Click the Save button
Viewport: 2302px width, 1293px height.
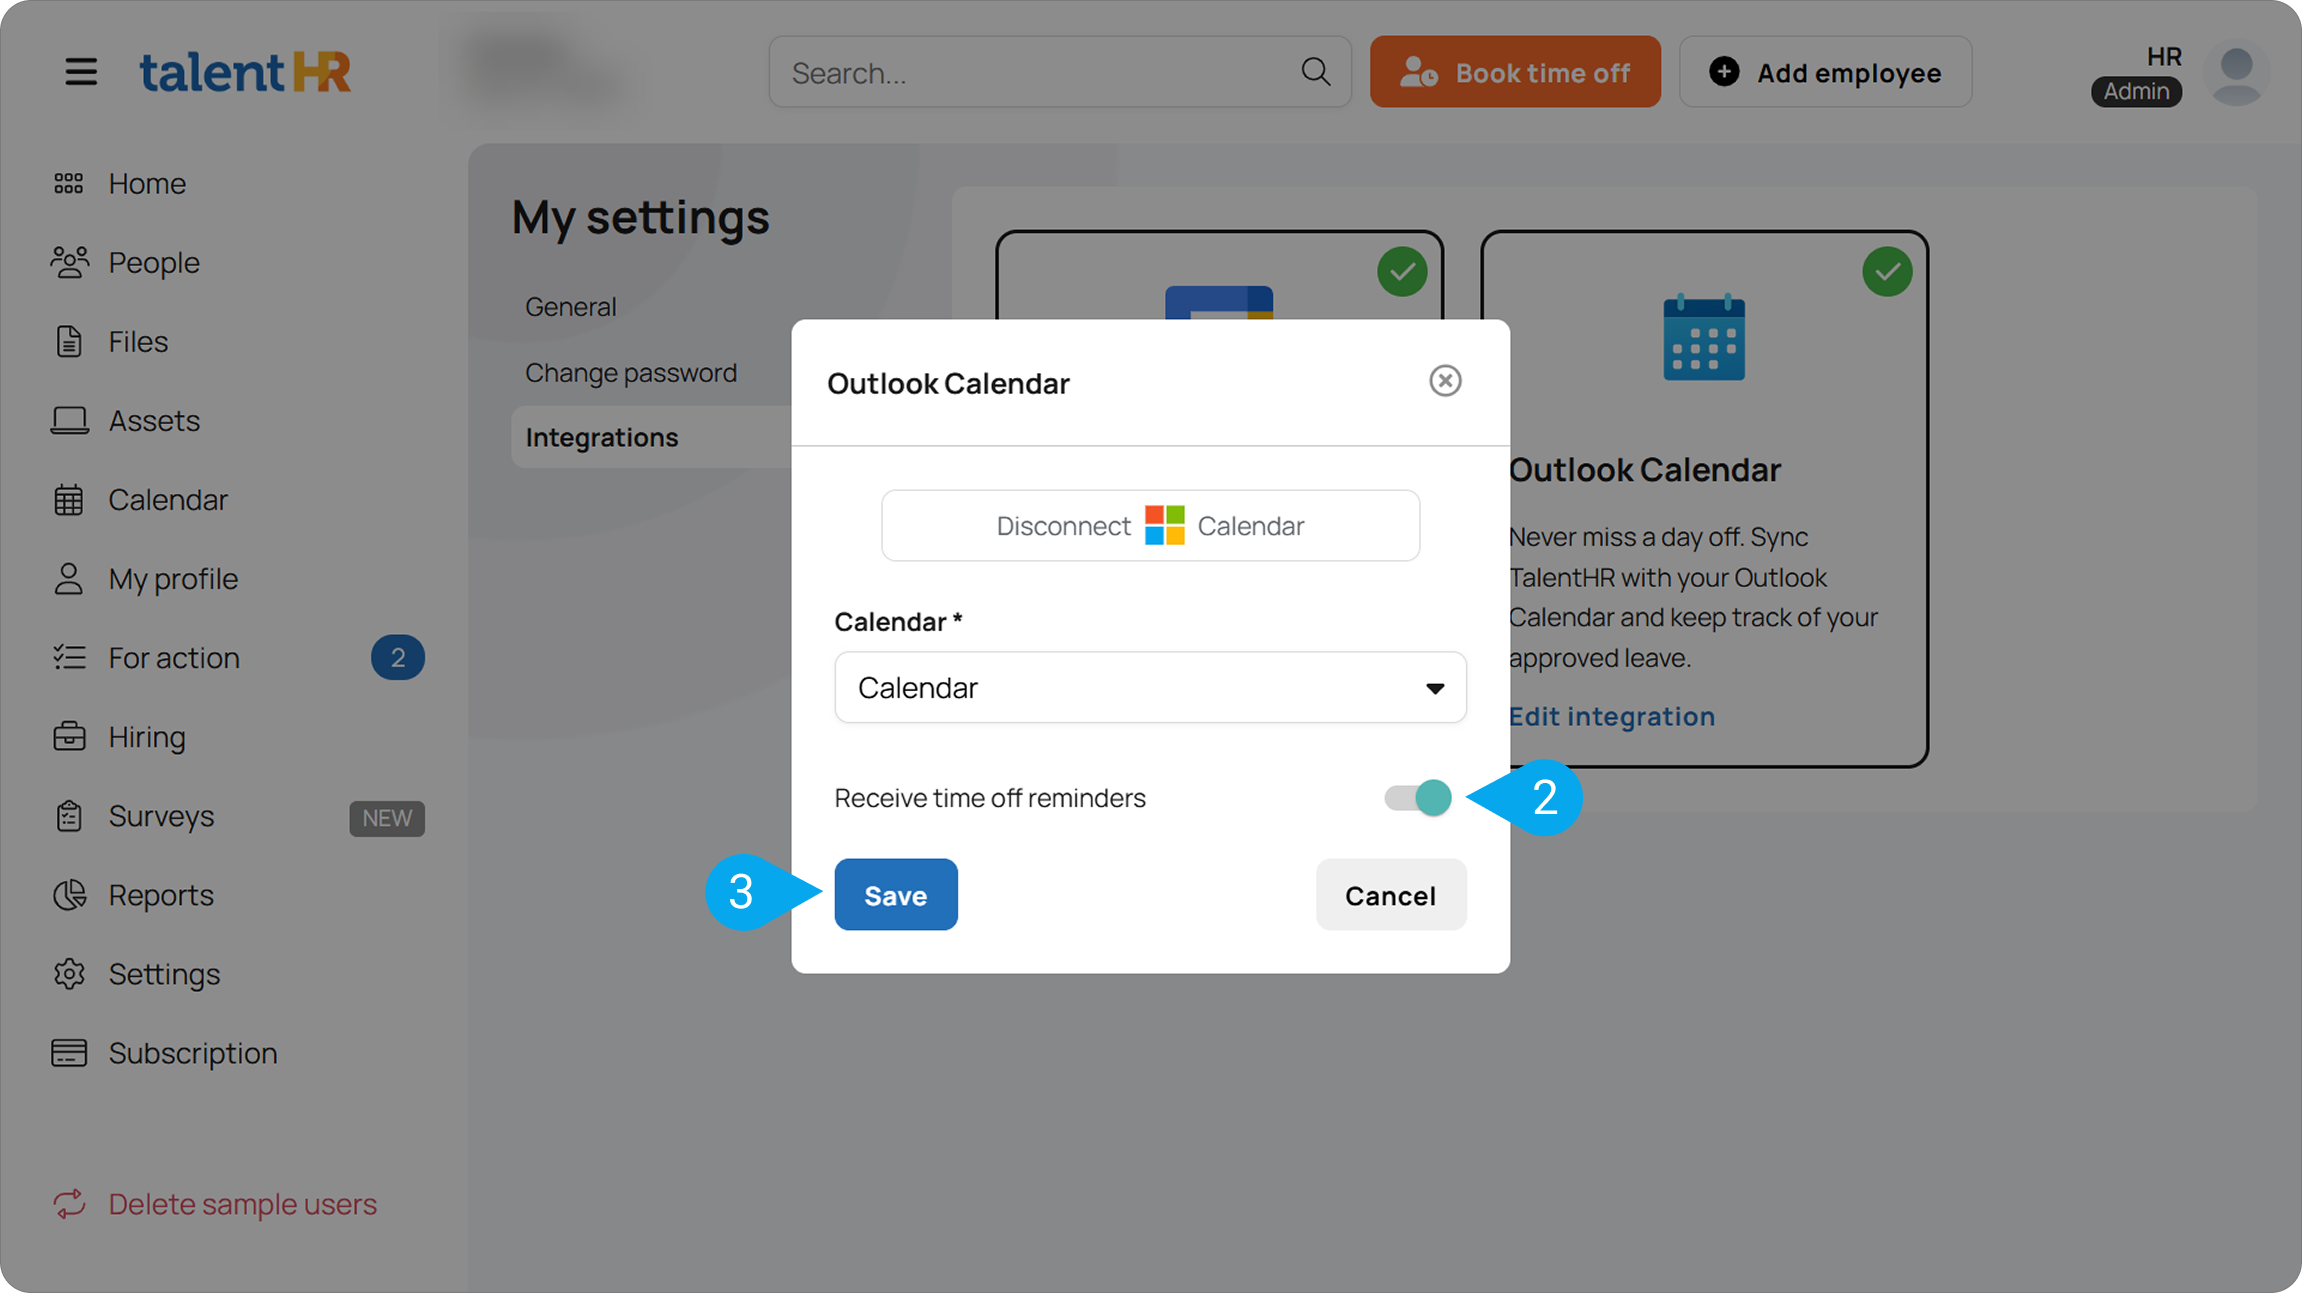pyautogui.click(x=896, y=894)
